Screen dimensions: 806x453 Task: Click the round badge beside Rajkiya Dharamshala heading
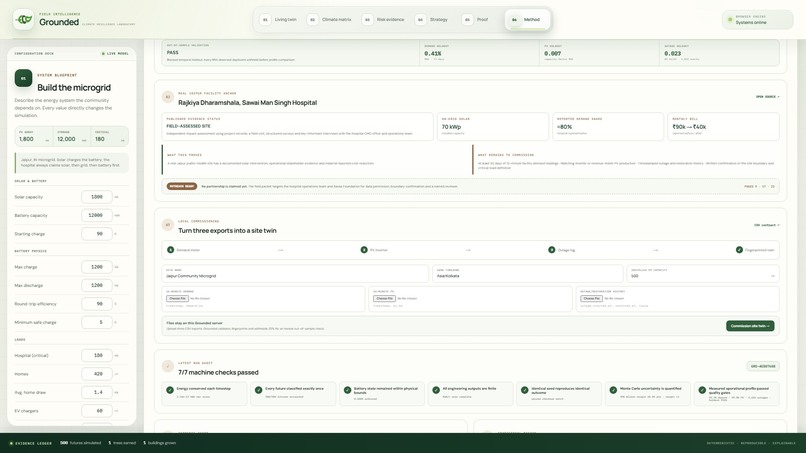pyautogui.click(x=168, y=97)
